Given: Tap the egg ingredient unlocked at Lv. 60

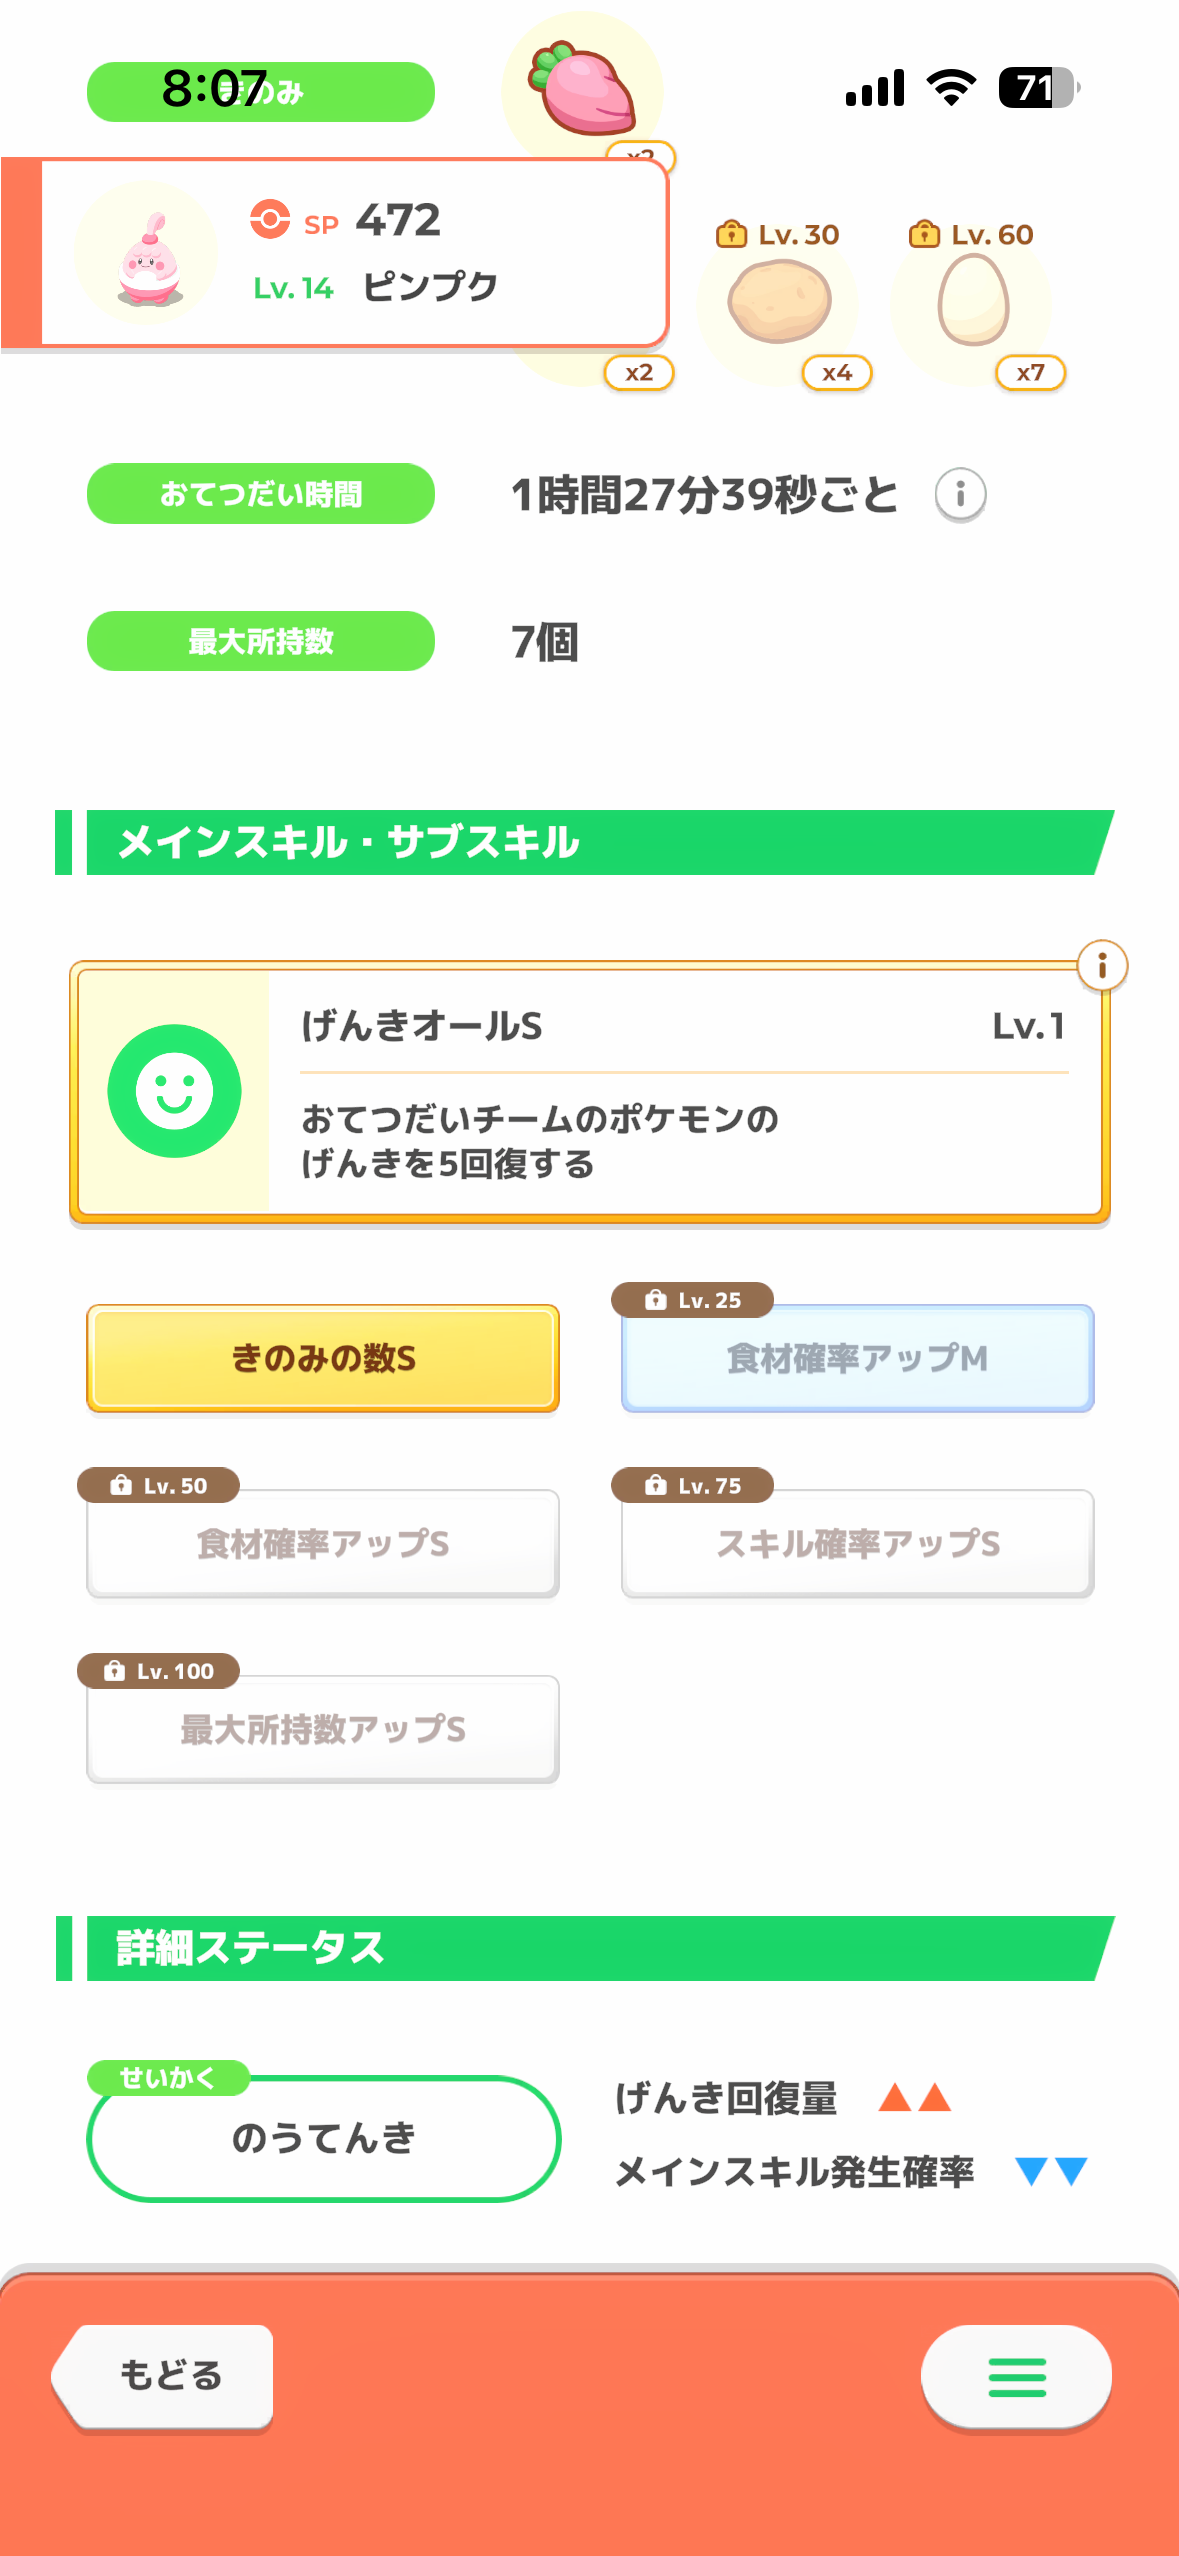Looking at the screenshot, I should click(x=972, y=299).
